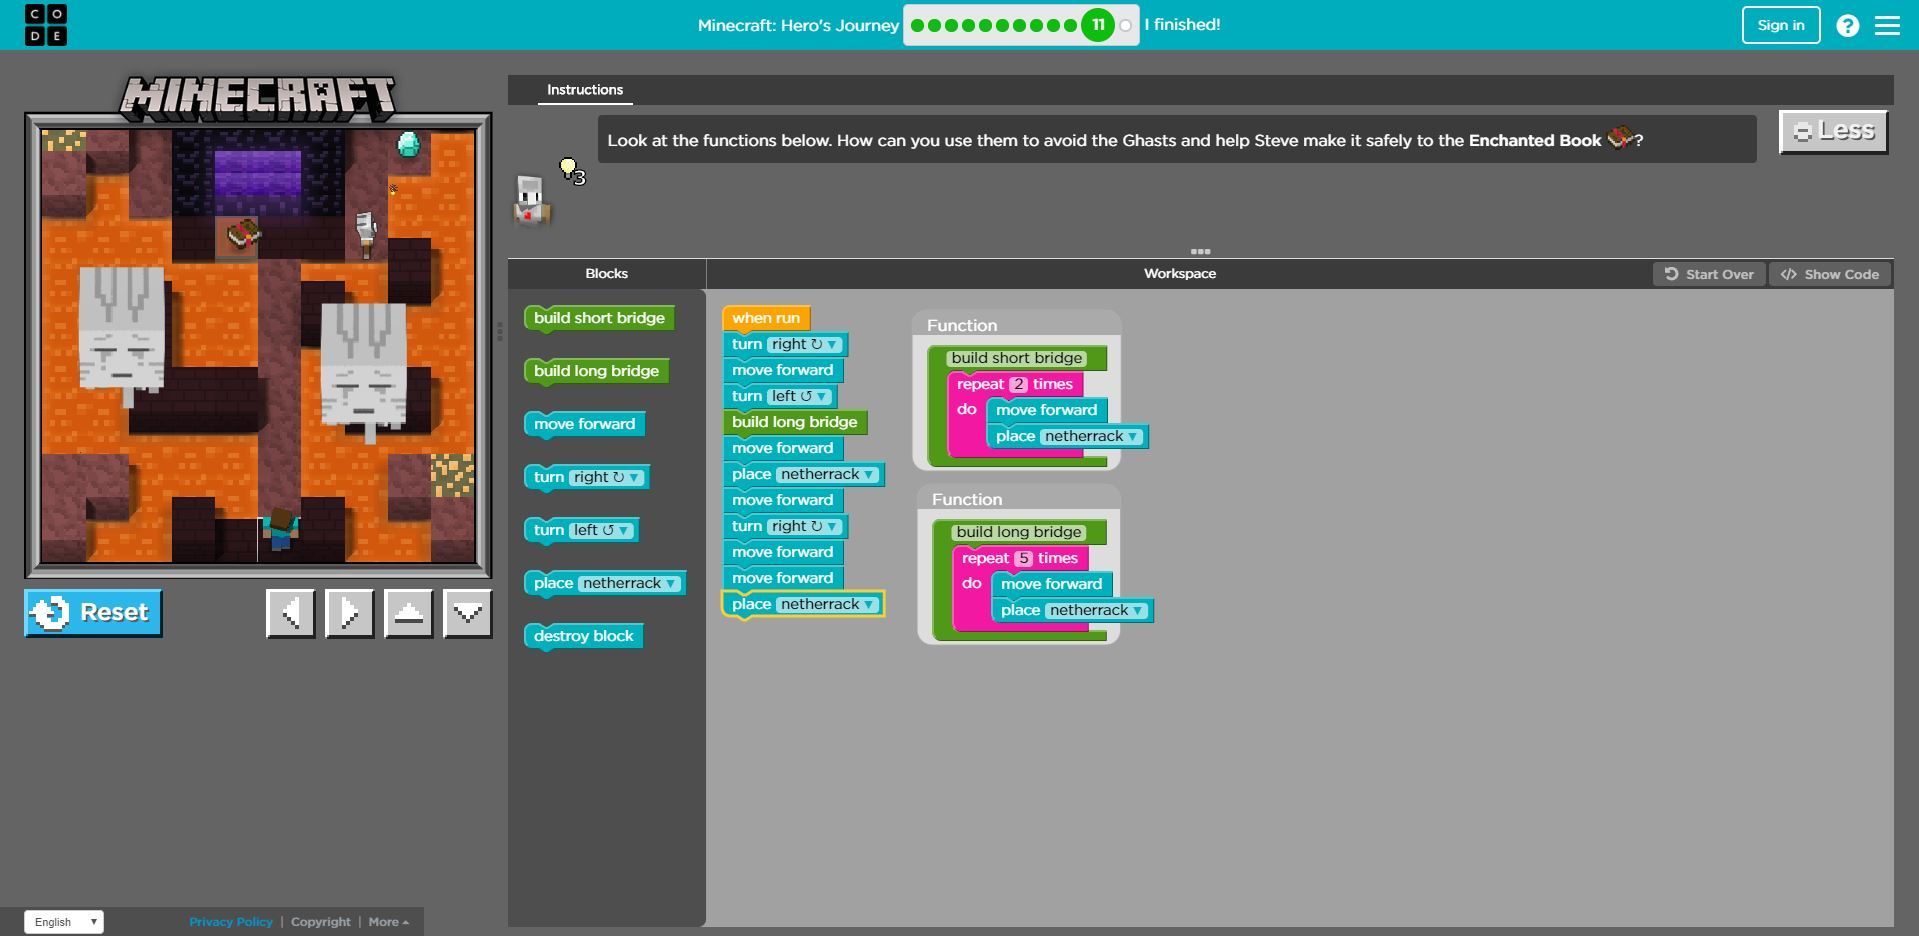Grab the instructions panel resize handle
This screenshot has width=1919, height=936.
[1200, 252]
